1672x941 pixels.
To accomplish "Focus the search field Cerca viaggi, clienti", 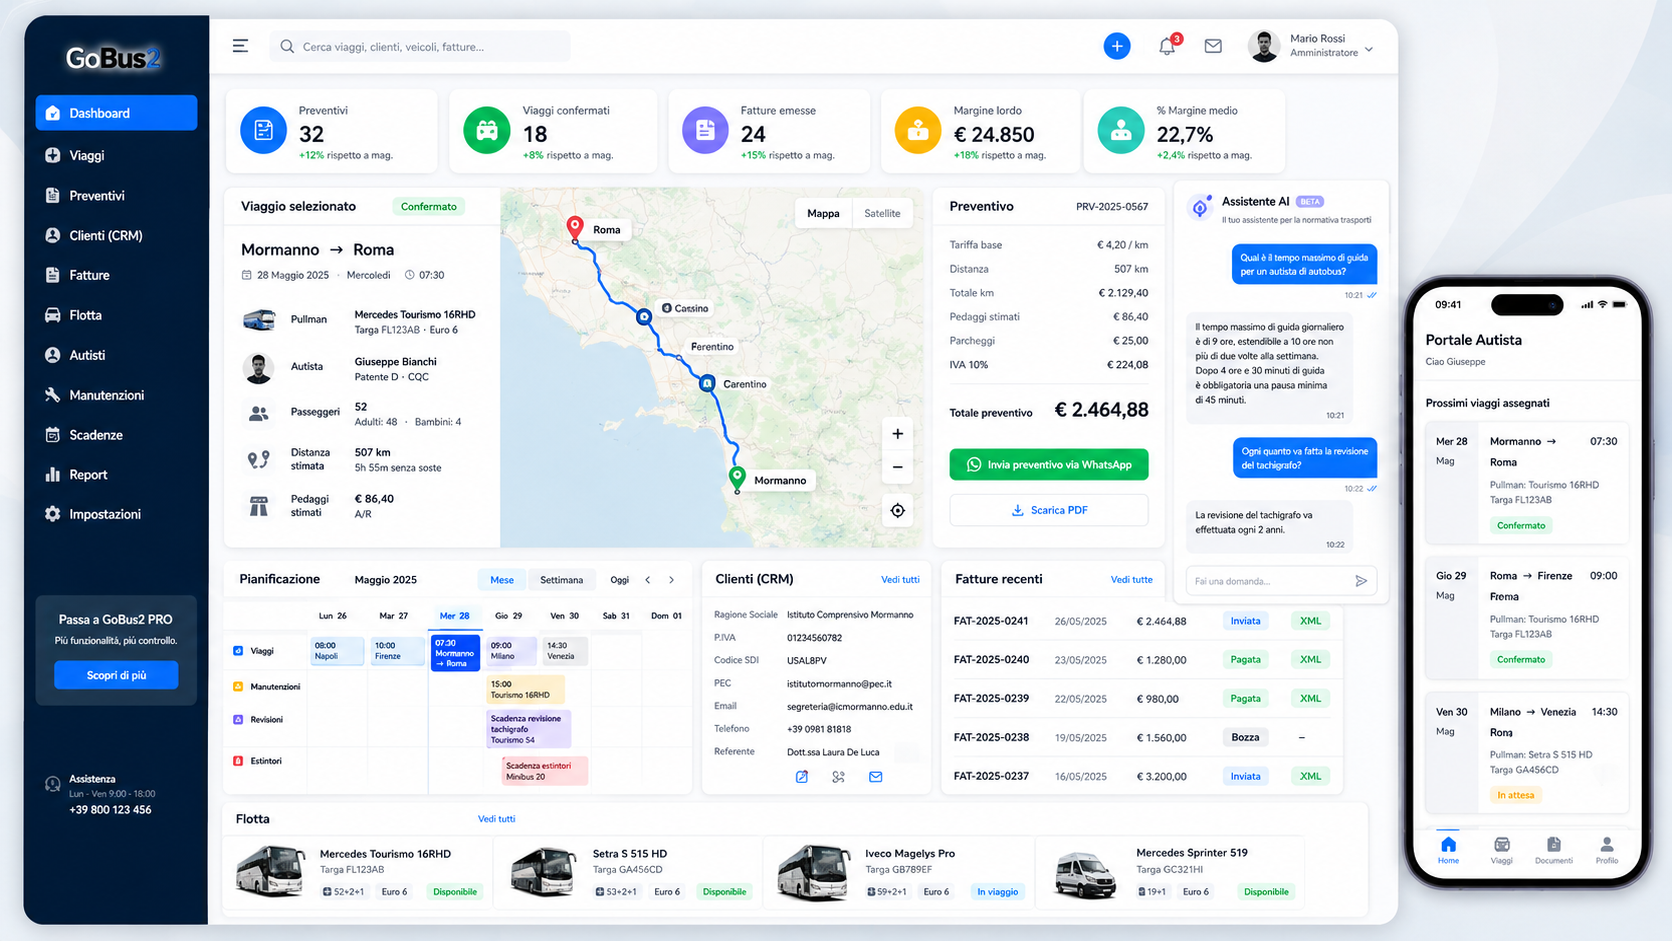I will [420, 46].
